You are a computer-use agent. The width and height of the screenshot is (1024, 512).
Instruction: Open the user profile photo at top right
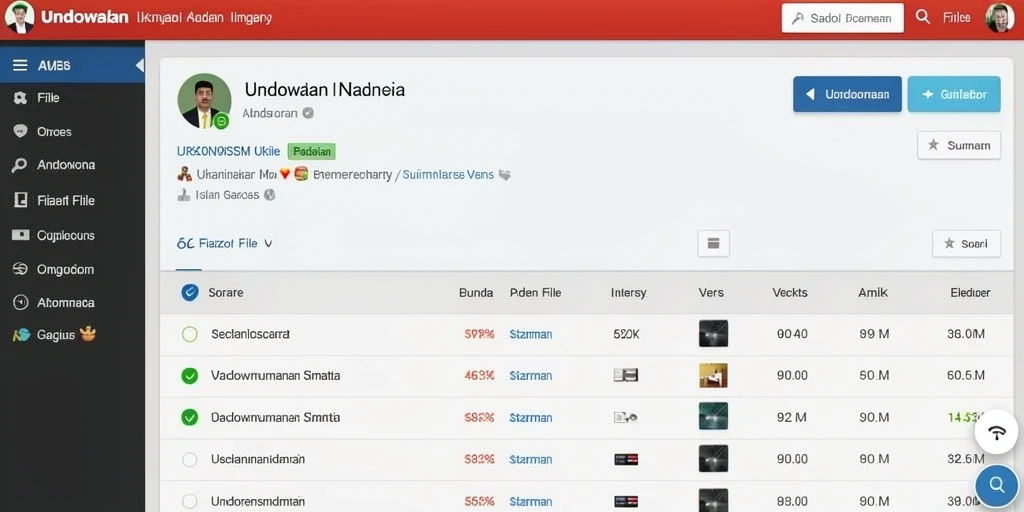click(999, 18)
